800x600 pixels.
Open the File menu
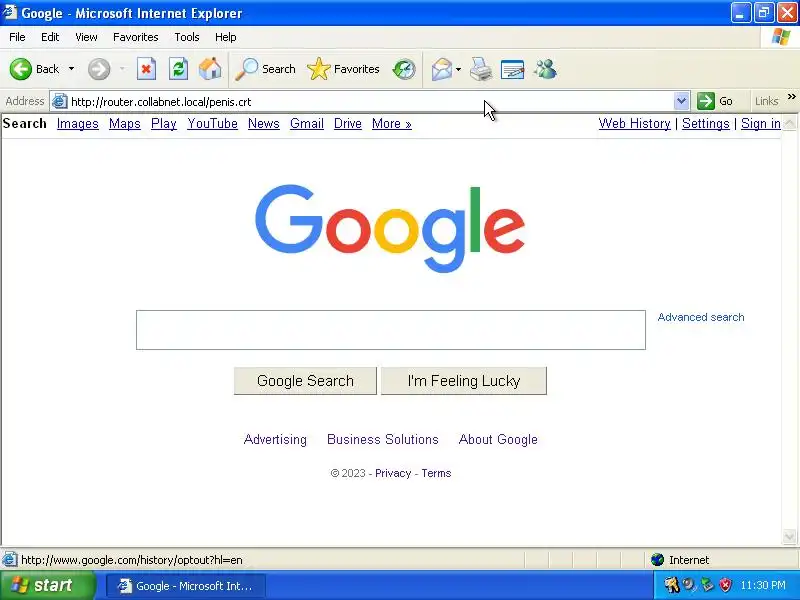click(17, 37)
